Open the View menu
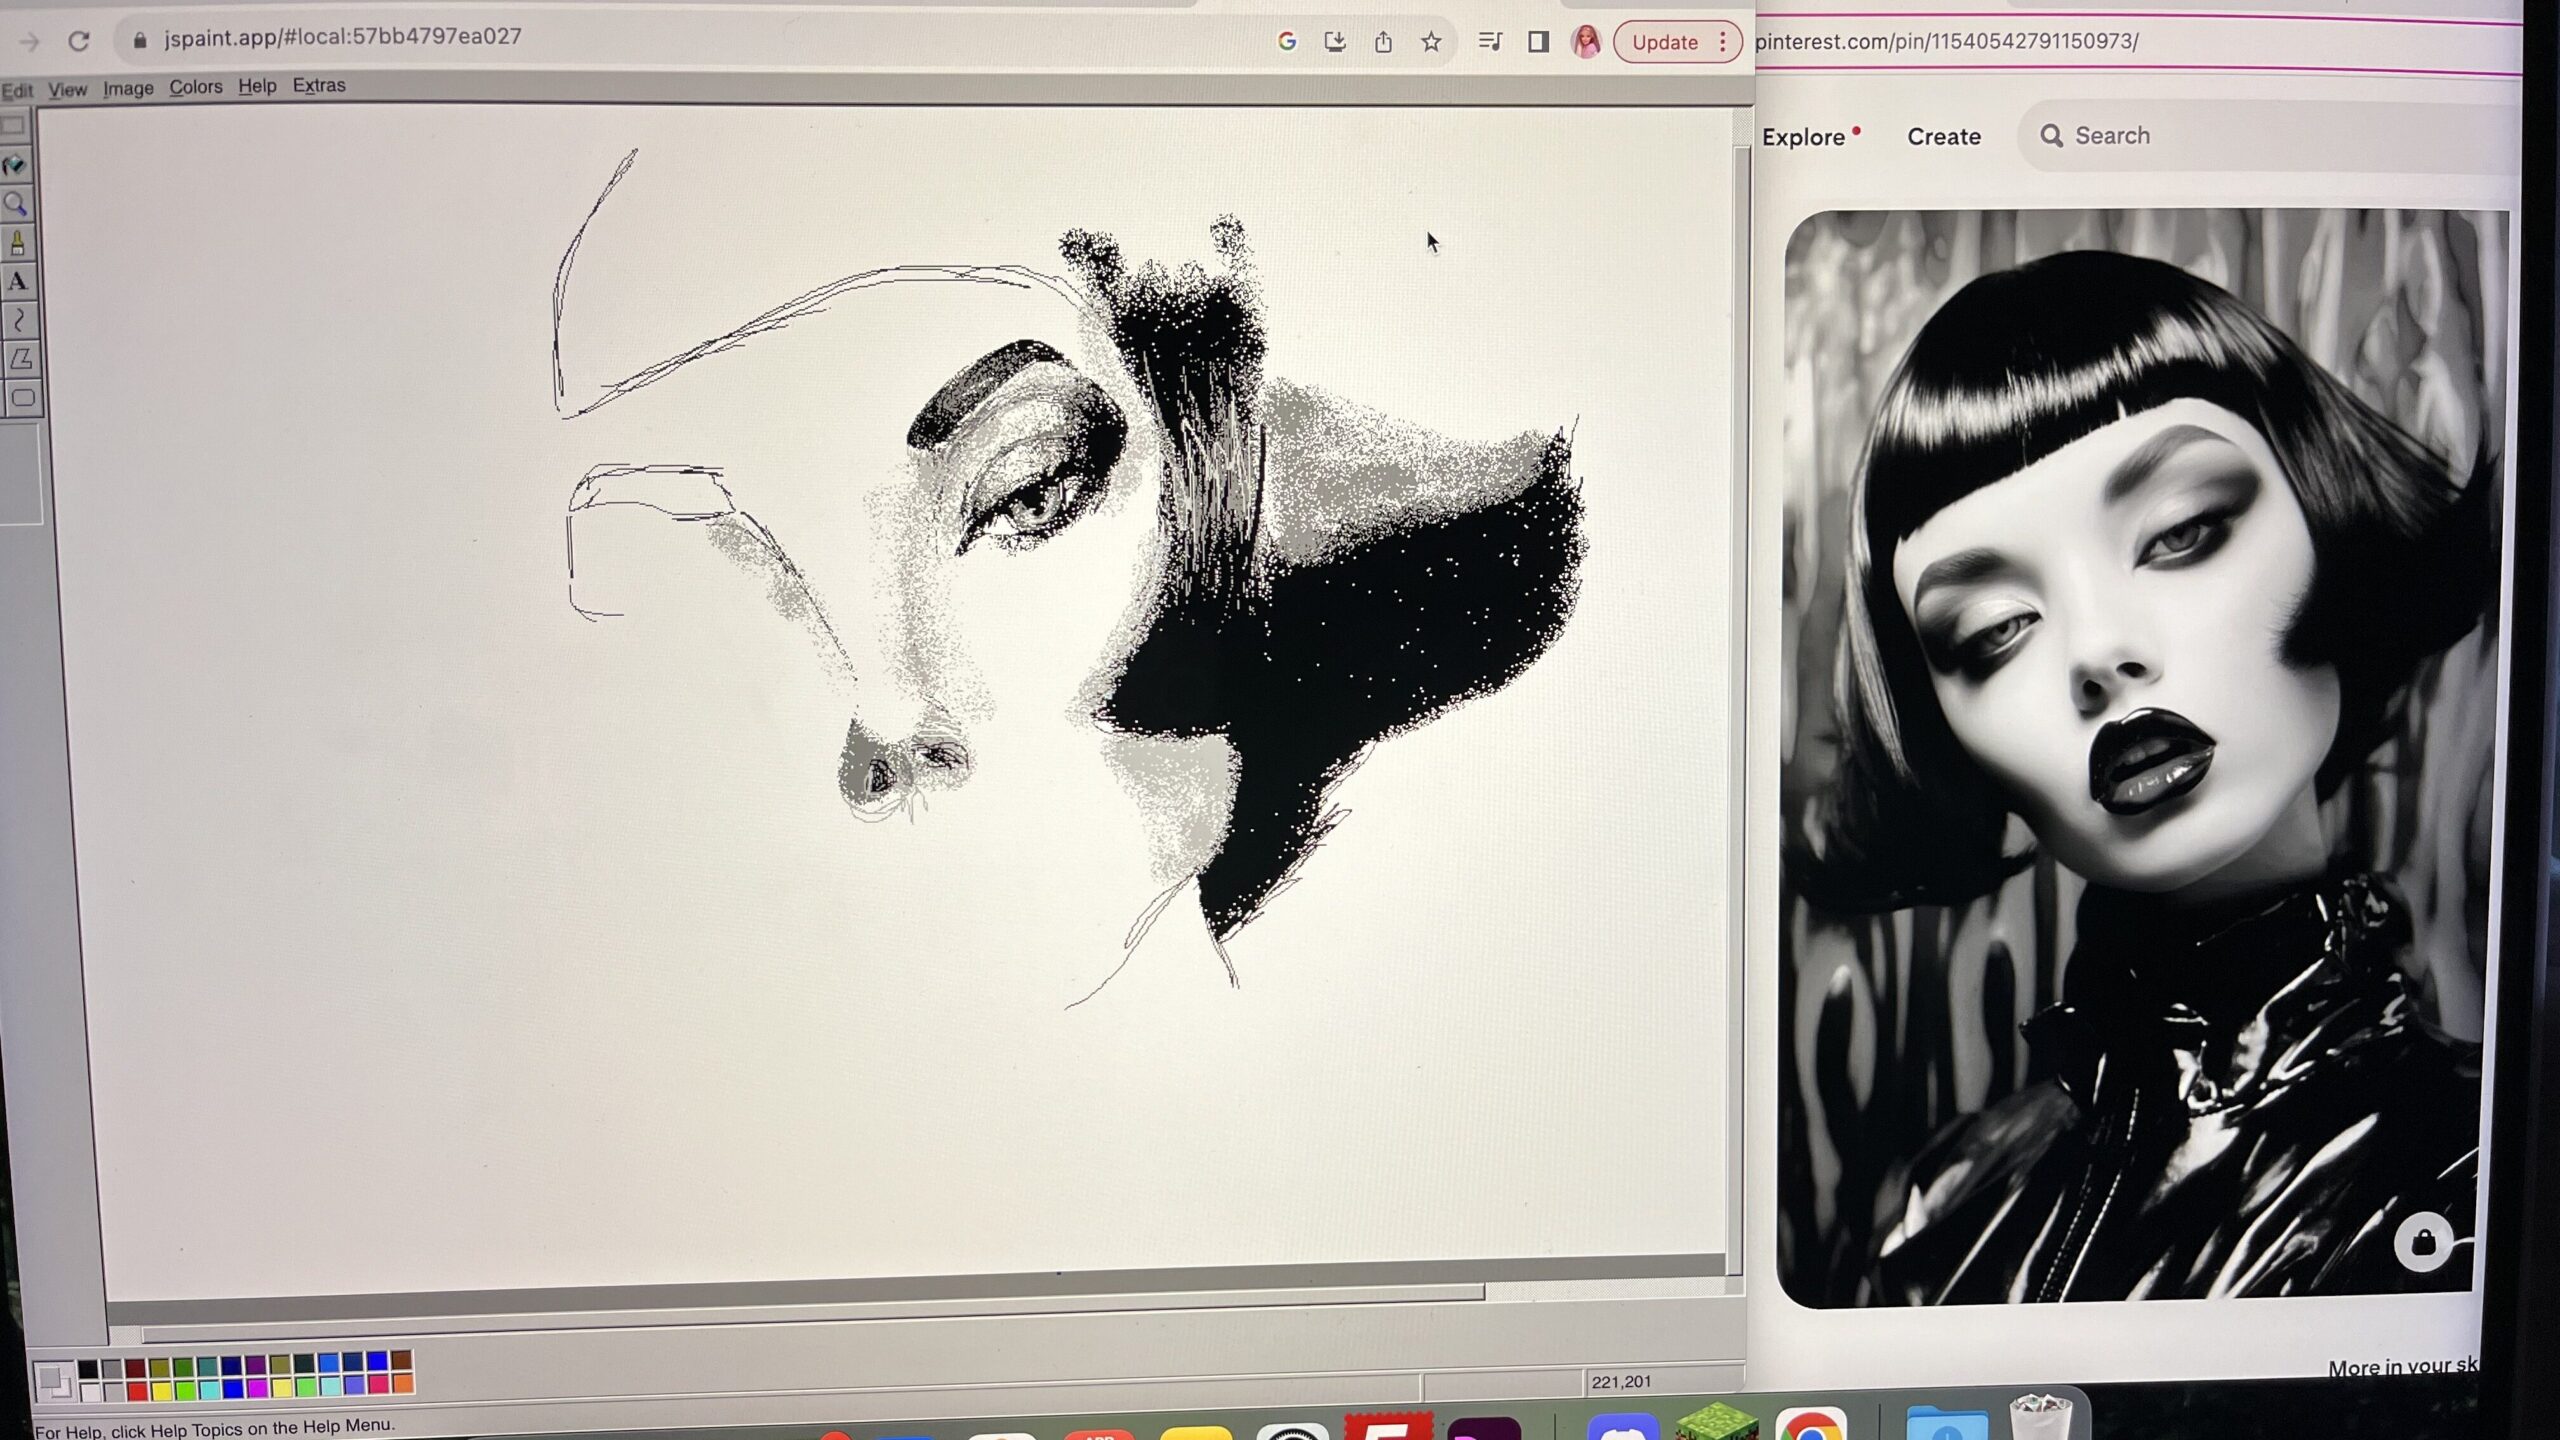Screen dimensions: 2560x1440 (x=67, y=90)
